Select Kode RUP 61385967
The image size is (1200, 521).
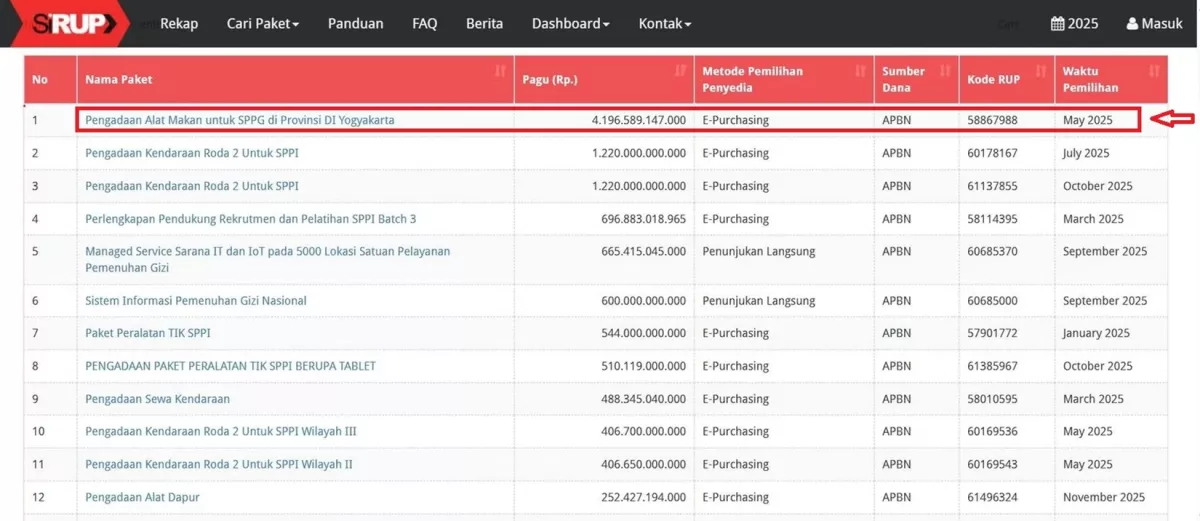992,366
